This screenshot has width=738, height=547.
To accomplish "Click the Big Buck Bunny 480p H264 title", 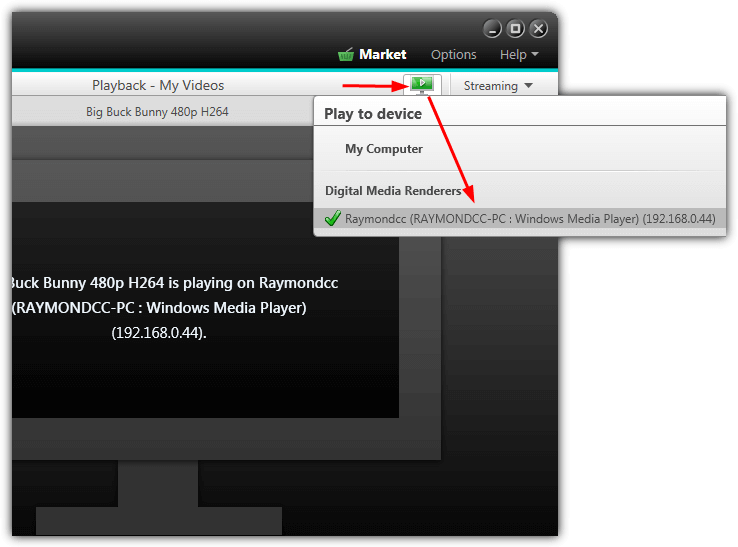I will [157, 112].
